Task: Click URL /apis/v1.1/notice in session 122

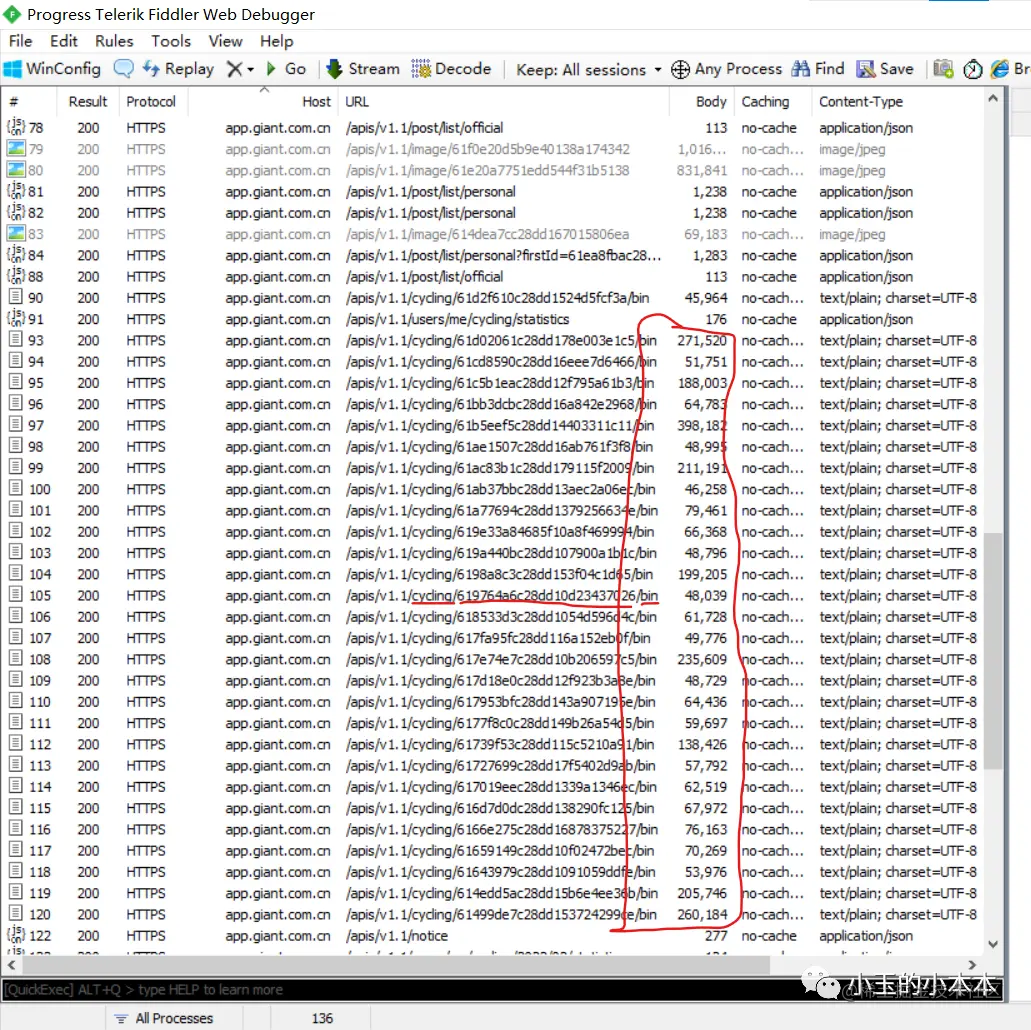Action: (x=396, y=936)
